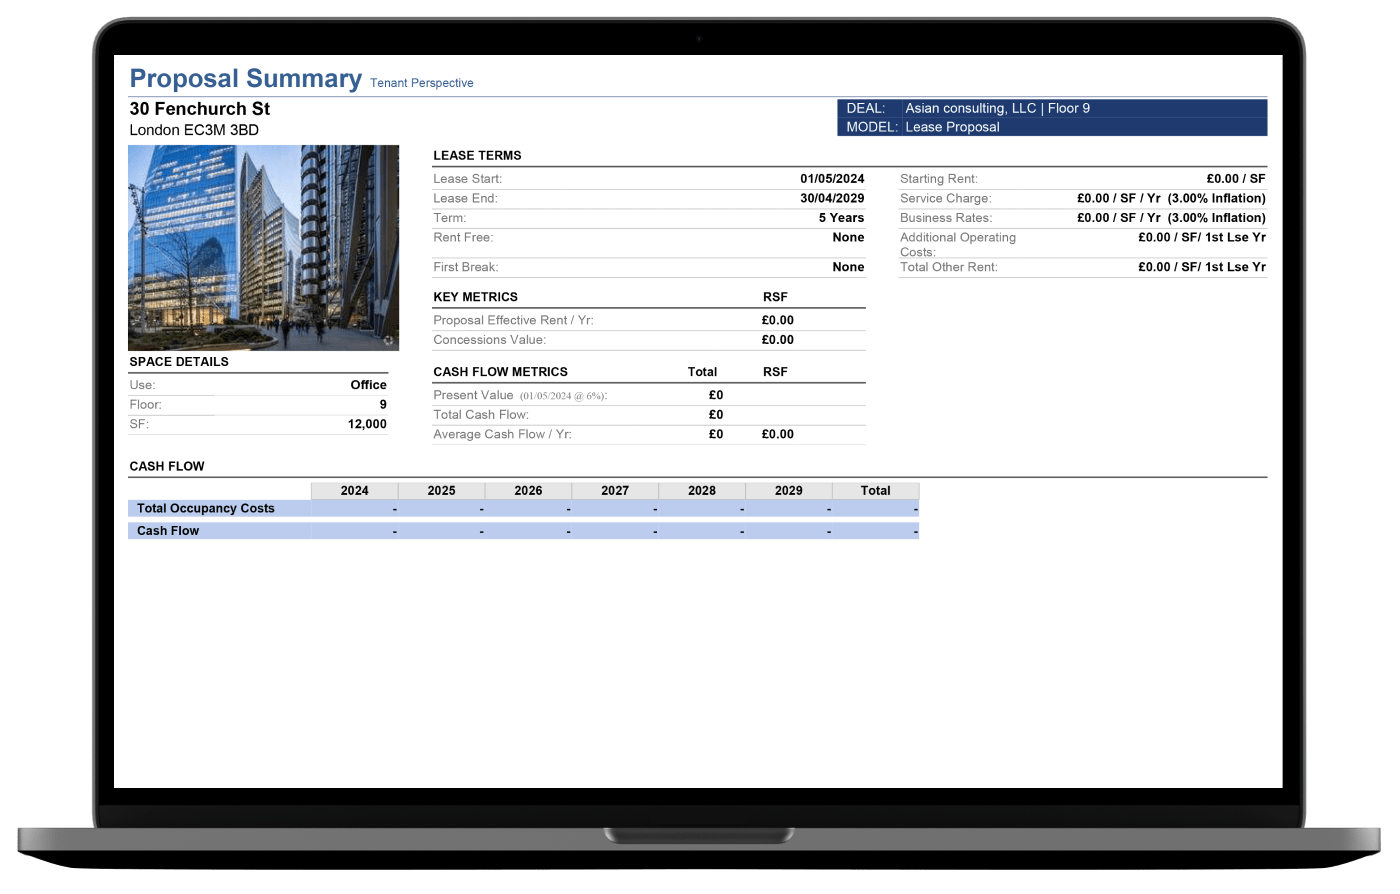Click the Proposal Summary title
This screenshot has height=894, width=1400.
(x=245, y=79)
